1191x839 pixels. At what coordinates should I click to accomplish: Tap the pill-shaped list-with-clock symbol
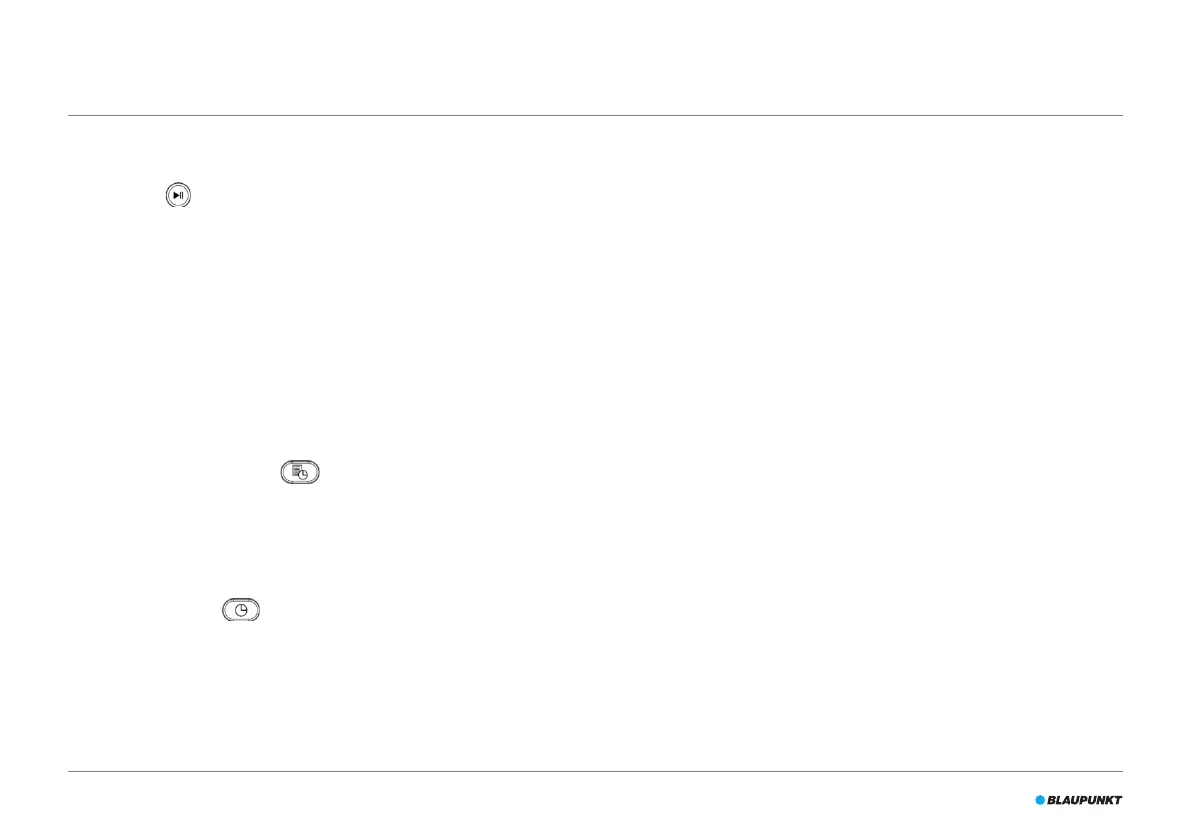click(299, 473)
